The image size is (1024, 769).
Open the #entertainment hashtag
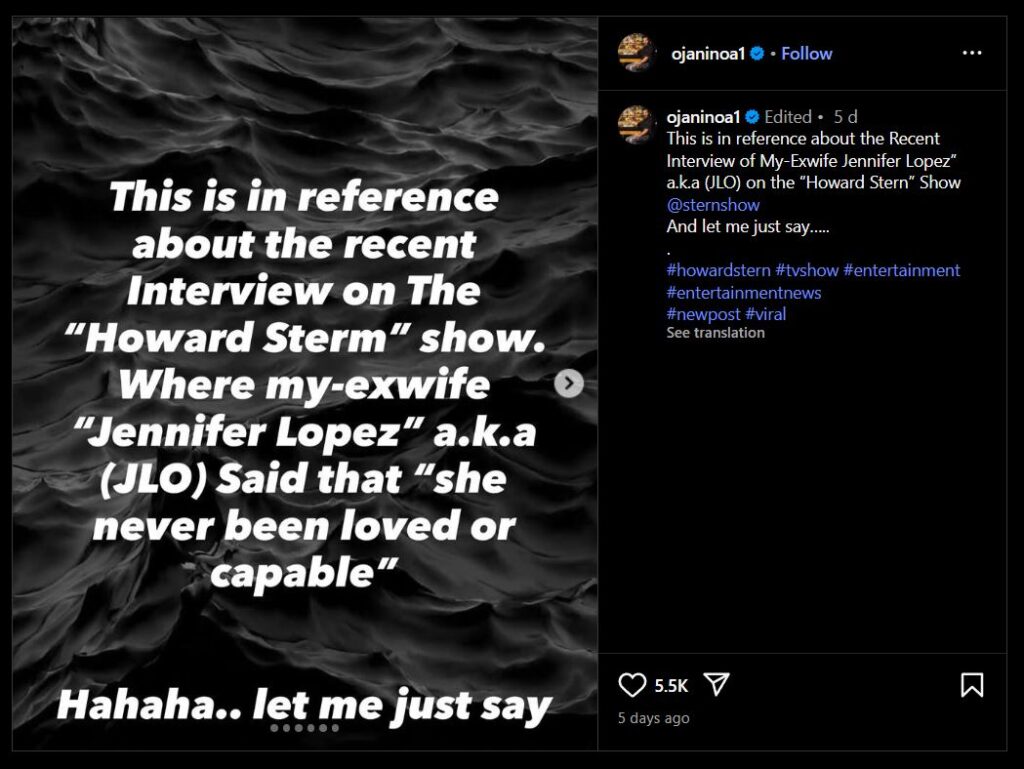click(902, 270)
